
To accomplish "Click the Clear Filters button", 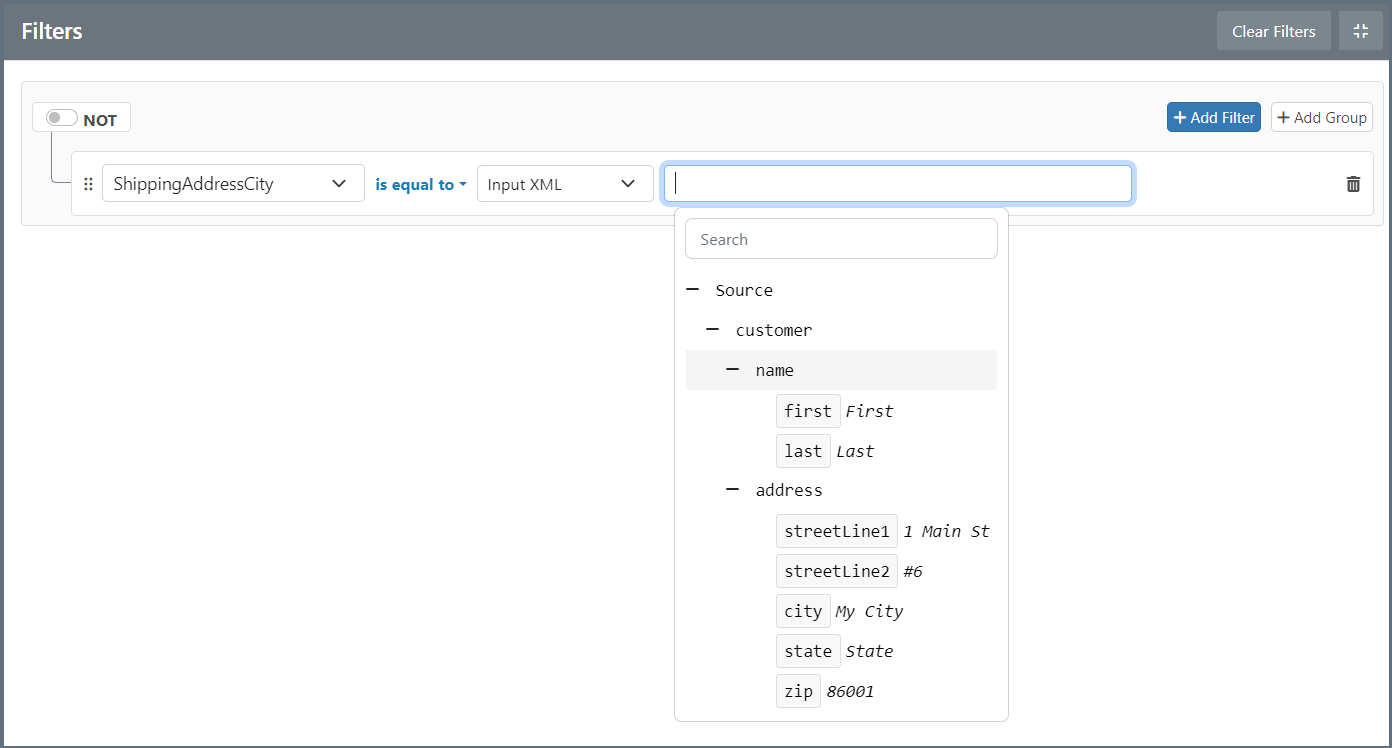I will 1273,31.
